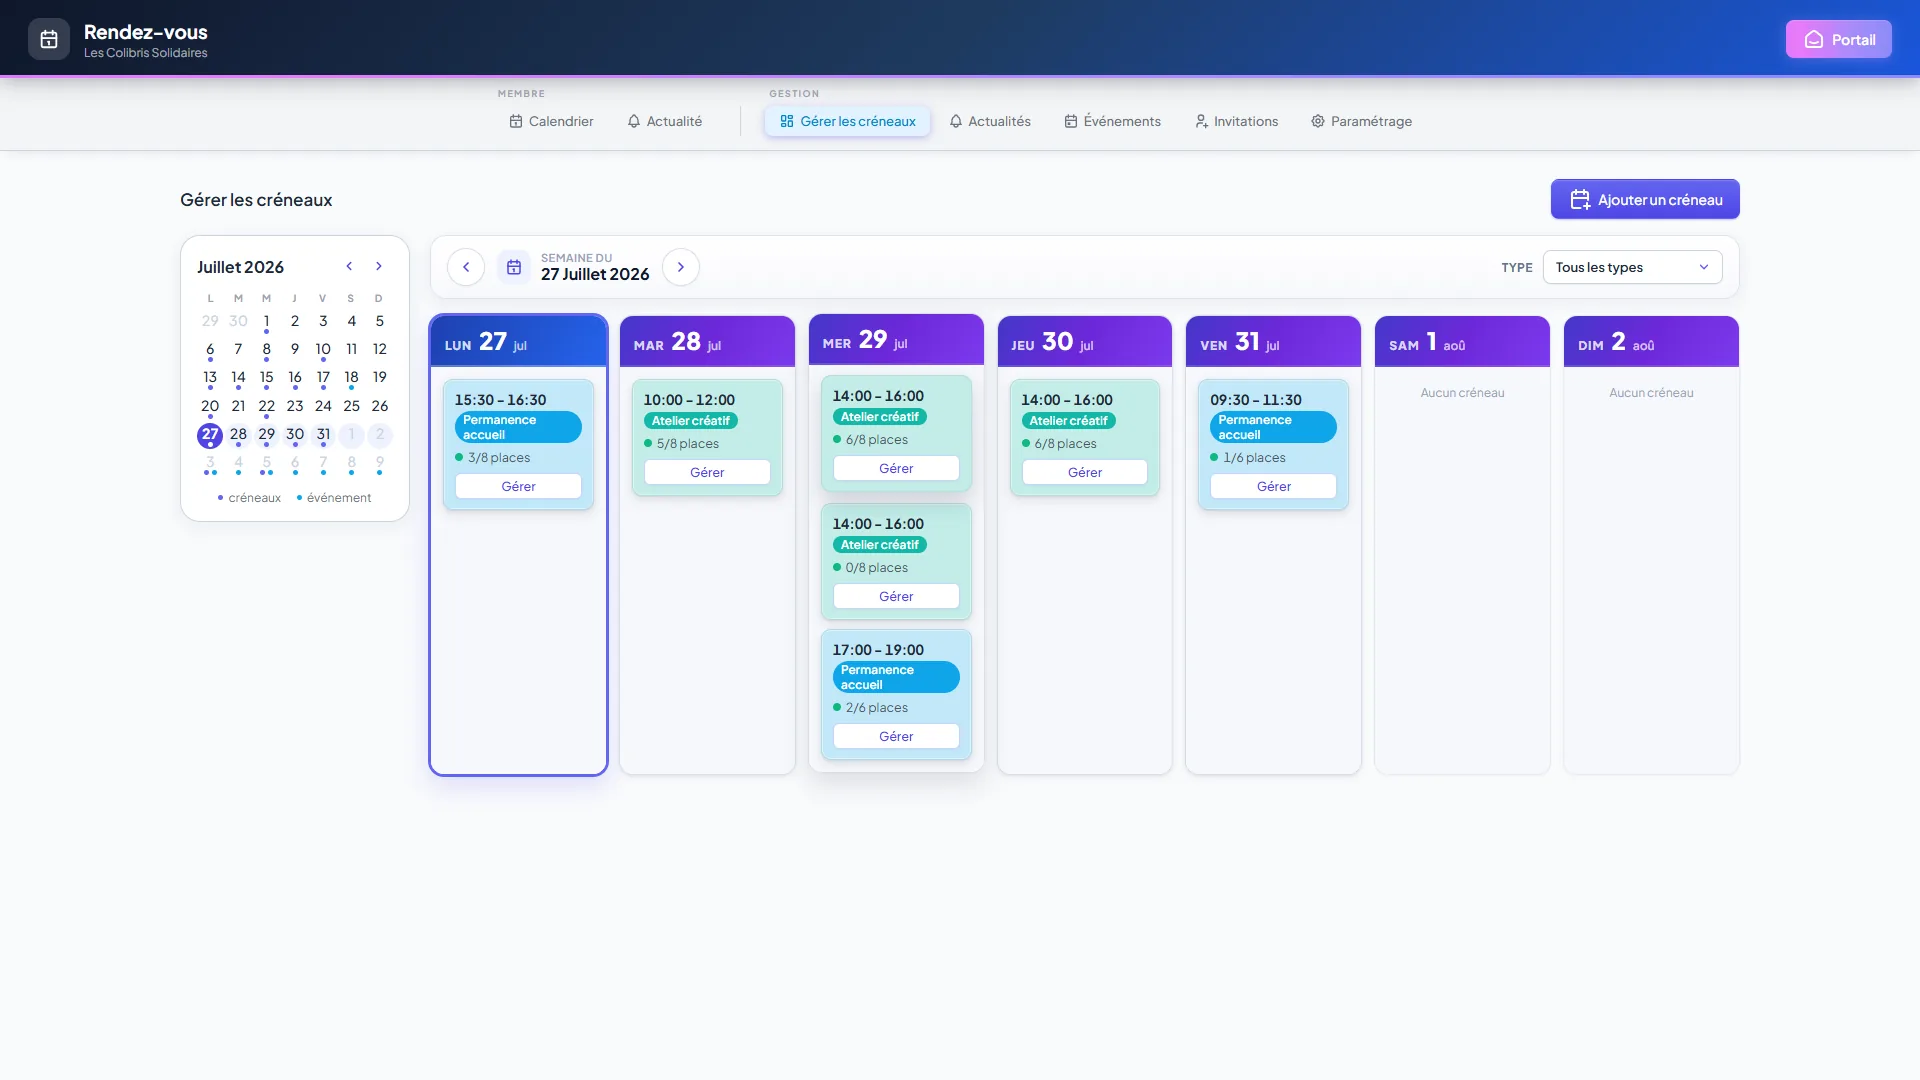Select the Gérer les créneaux tab
This screenshot has height=1080, width=1920.
click(x=847, y=122)
